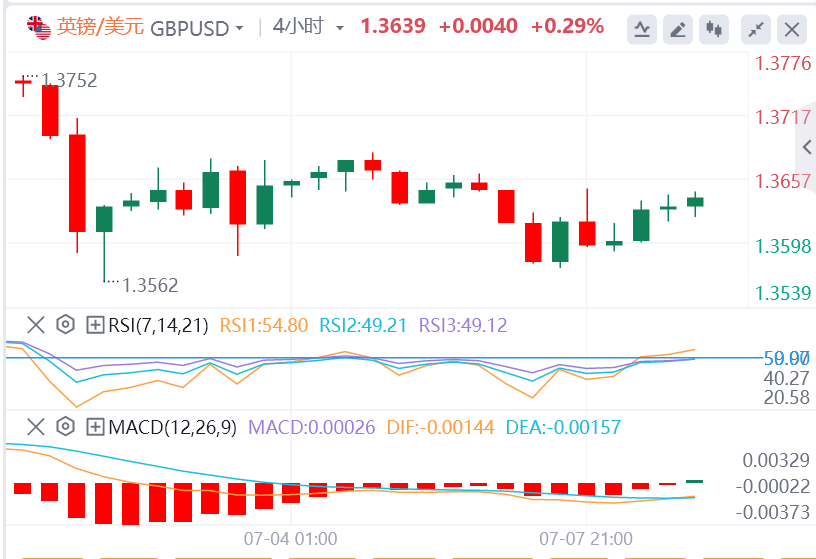Expand side panel with left chevron

click(807, 147)
